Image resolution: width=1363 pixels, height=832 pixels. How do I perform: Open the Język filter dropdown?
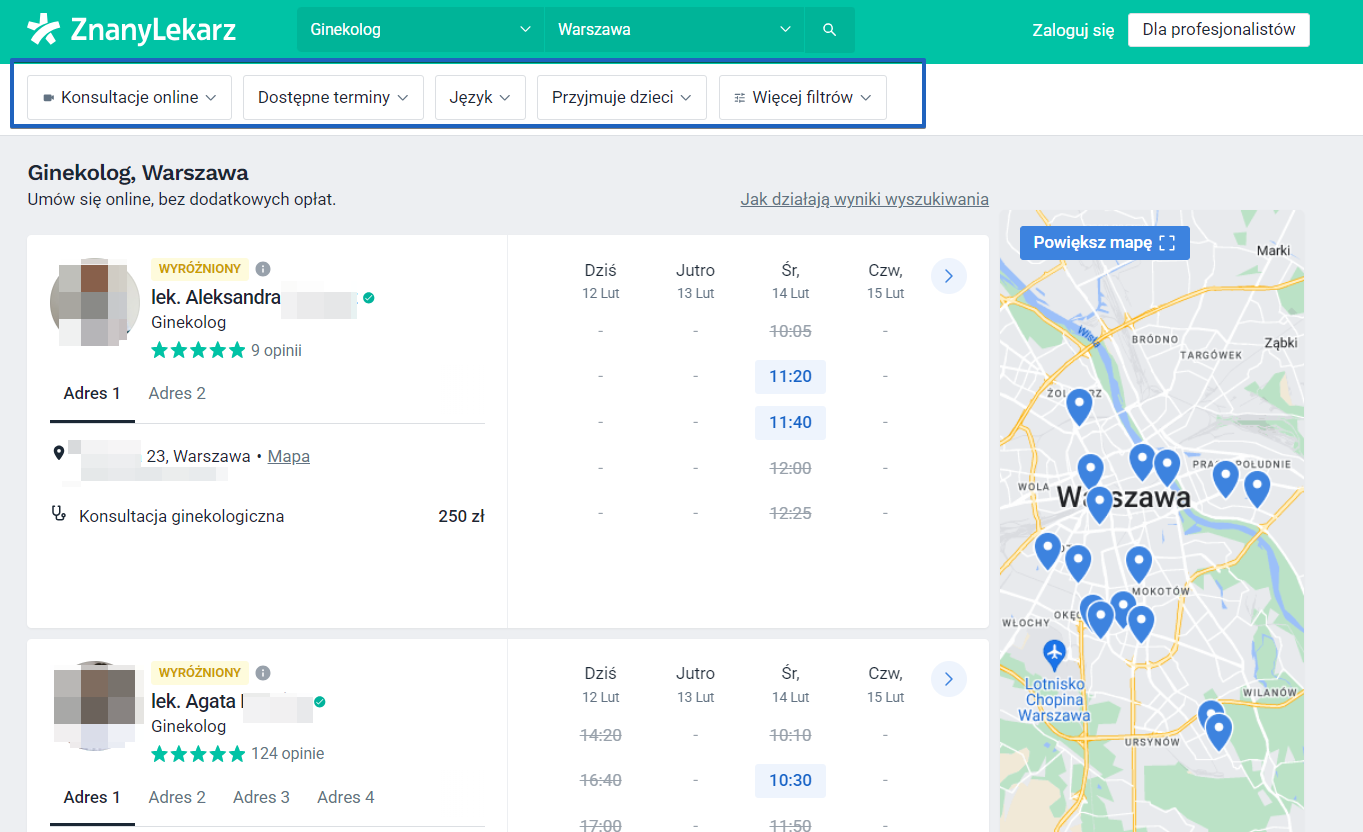tap(480, 98)
